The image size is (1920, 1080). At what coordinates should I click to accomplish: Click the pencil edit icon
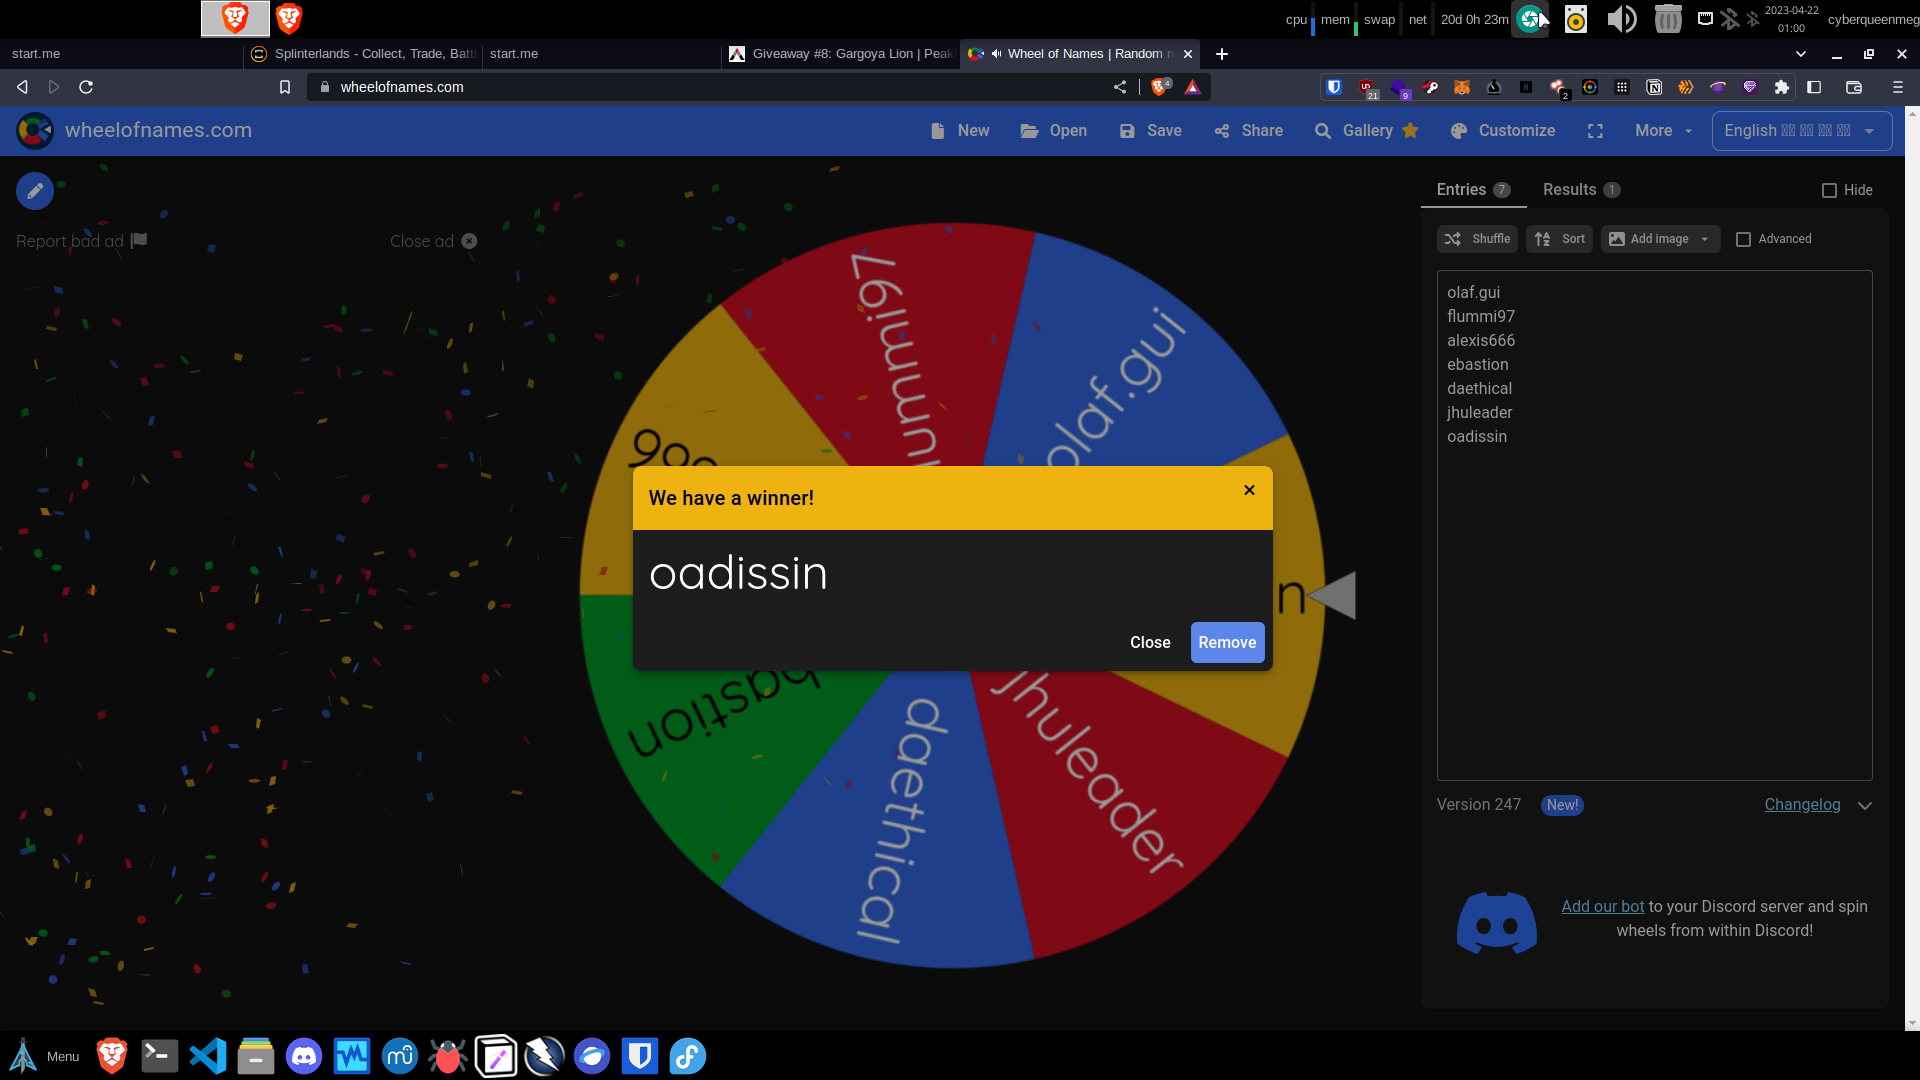(x=34, y=190)
